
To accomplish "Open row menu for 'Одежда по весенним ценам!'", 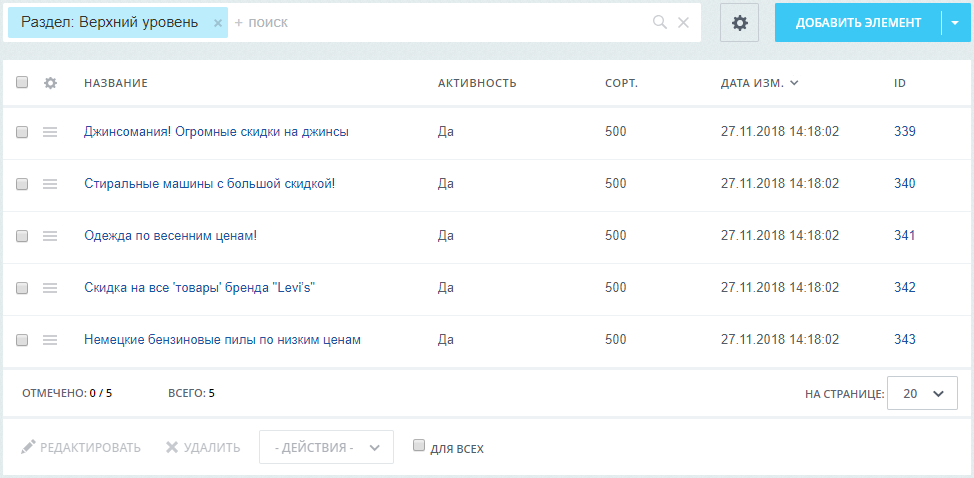I will [50, 236].
